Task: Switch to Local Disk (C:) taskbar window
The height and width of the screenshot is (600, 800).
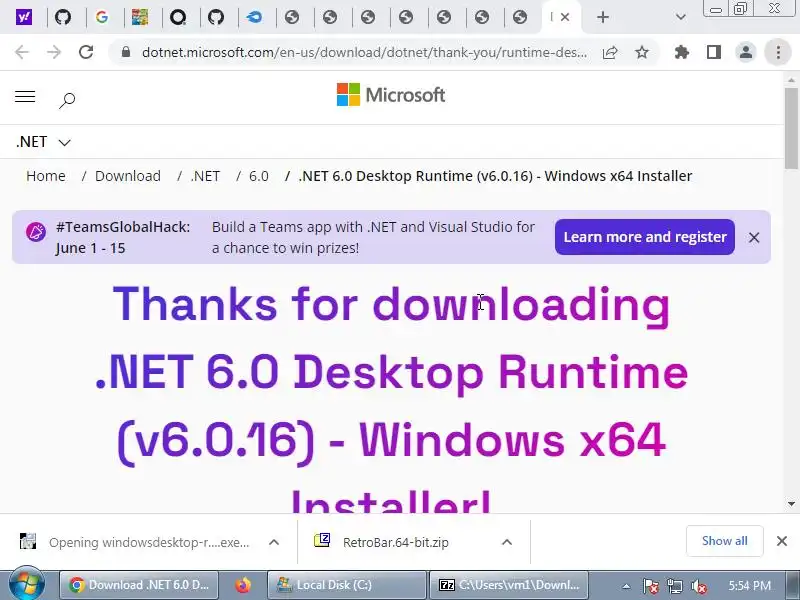Action: (x=347, y=585)
